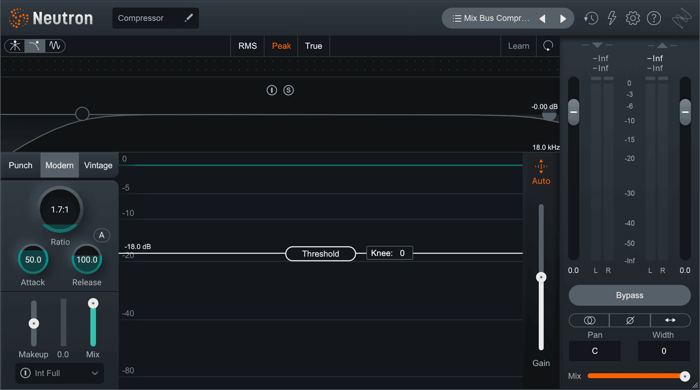Click the Bypass button
Screen dimensions: 700x390
629,295
